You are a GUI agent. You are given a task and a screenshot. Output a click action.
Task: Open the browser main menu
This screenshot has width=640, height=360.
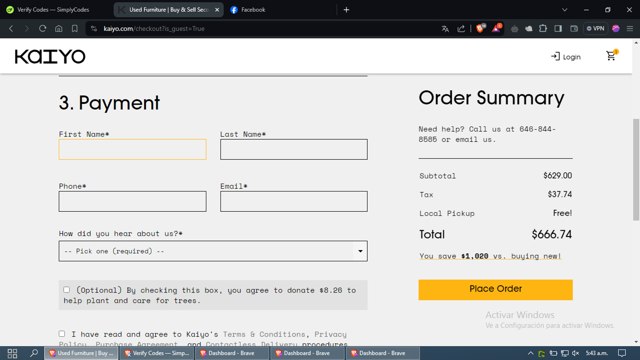(630, 29)
